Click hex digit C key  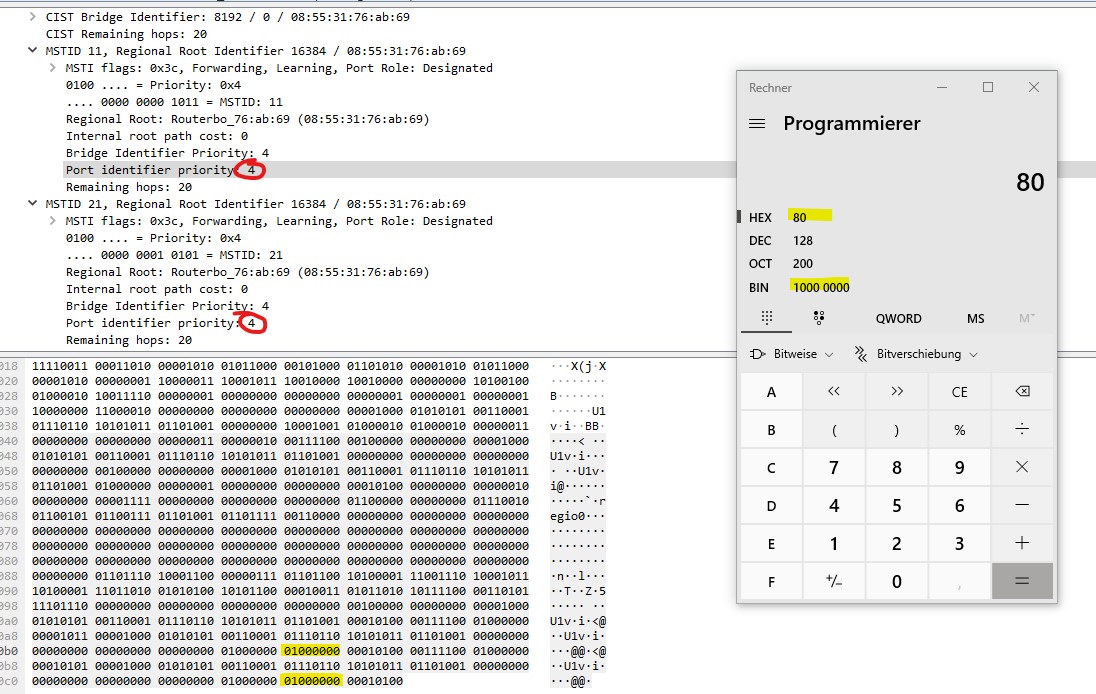point(771,467)
